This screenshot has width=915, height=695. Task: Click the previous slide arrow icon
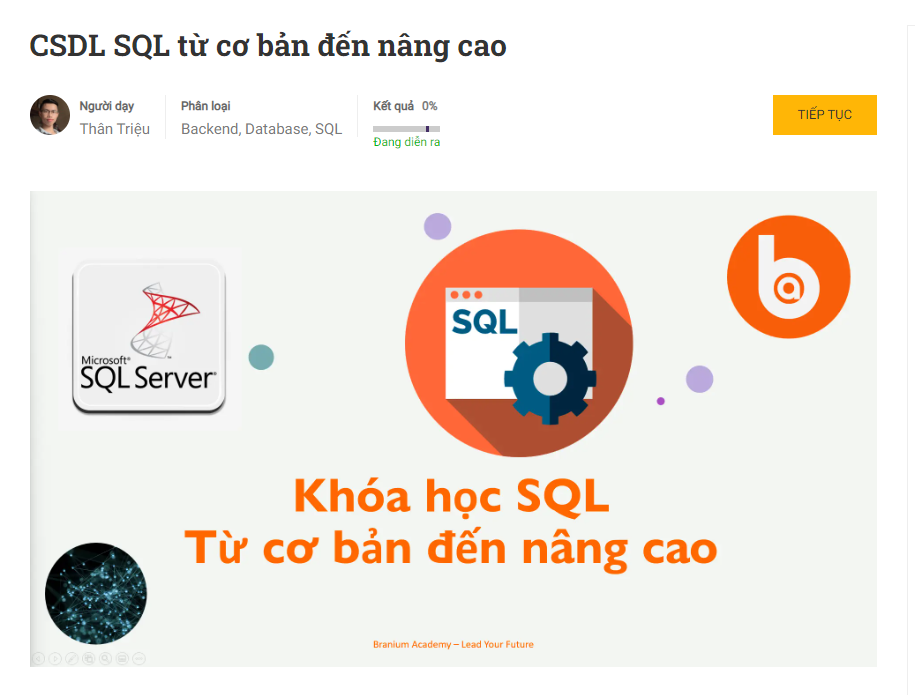click(39, 658)
